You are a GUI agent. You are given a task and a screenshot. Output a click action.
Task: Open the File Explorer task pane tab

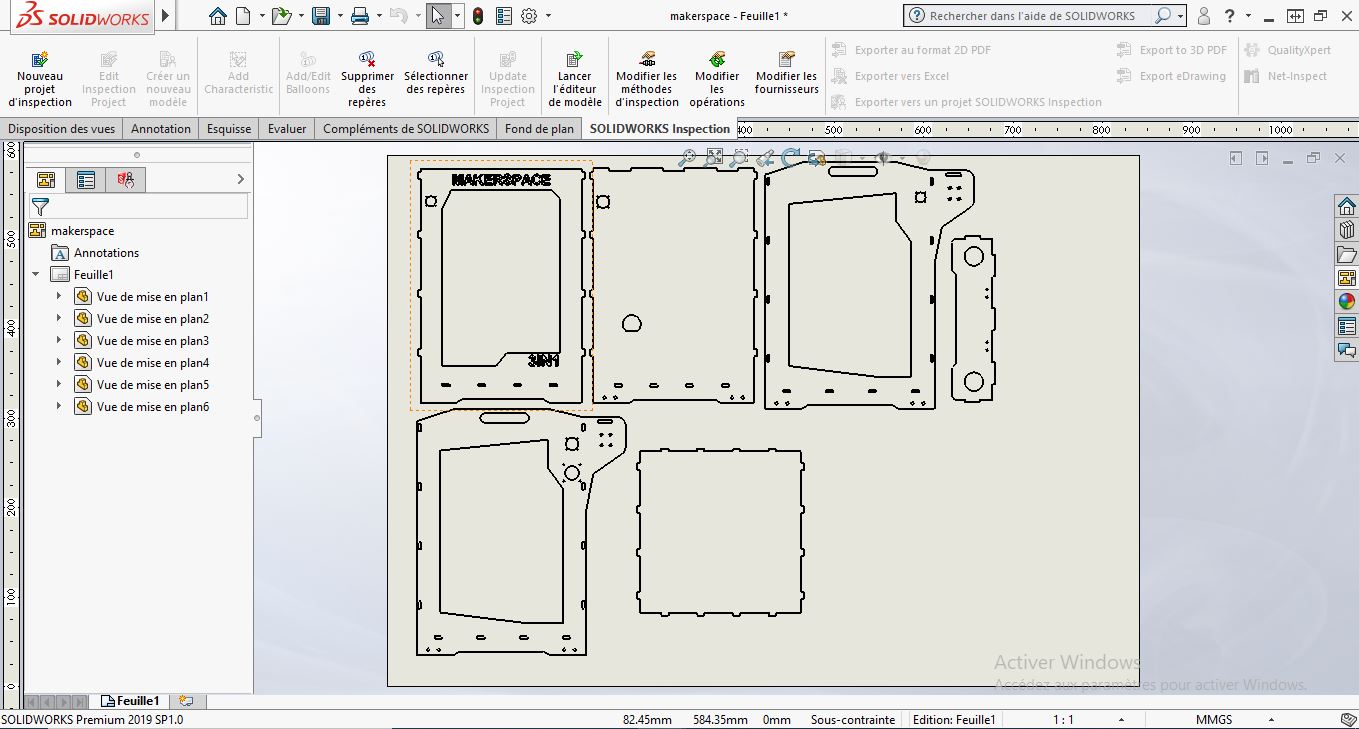[1347, 254]
